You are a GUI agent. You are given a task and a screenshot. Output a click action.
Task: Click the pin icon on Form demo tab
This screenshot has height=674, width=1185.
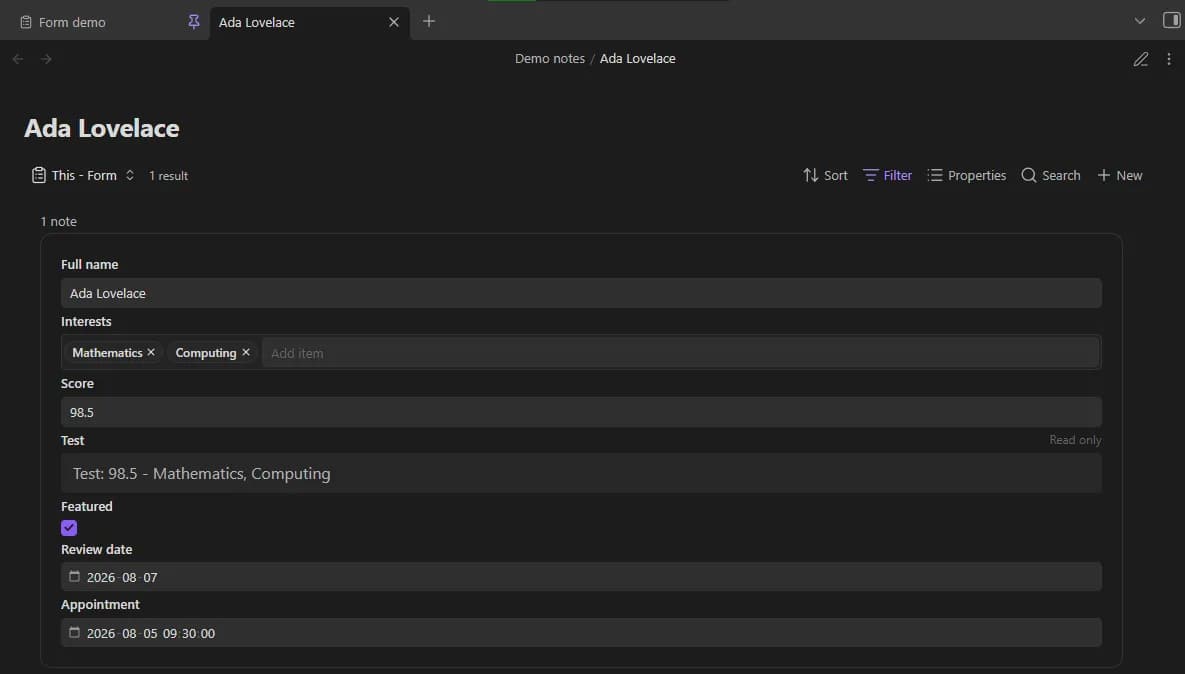193,22
